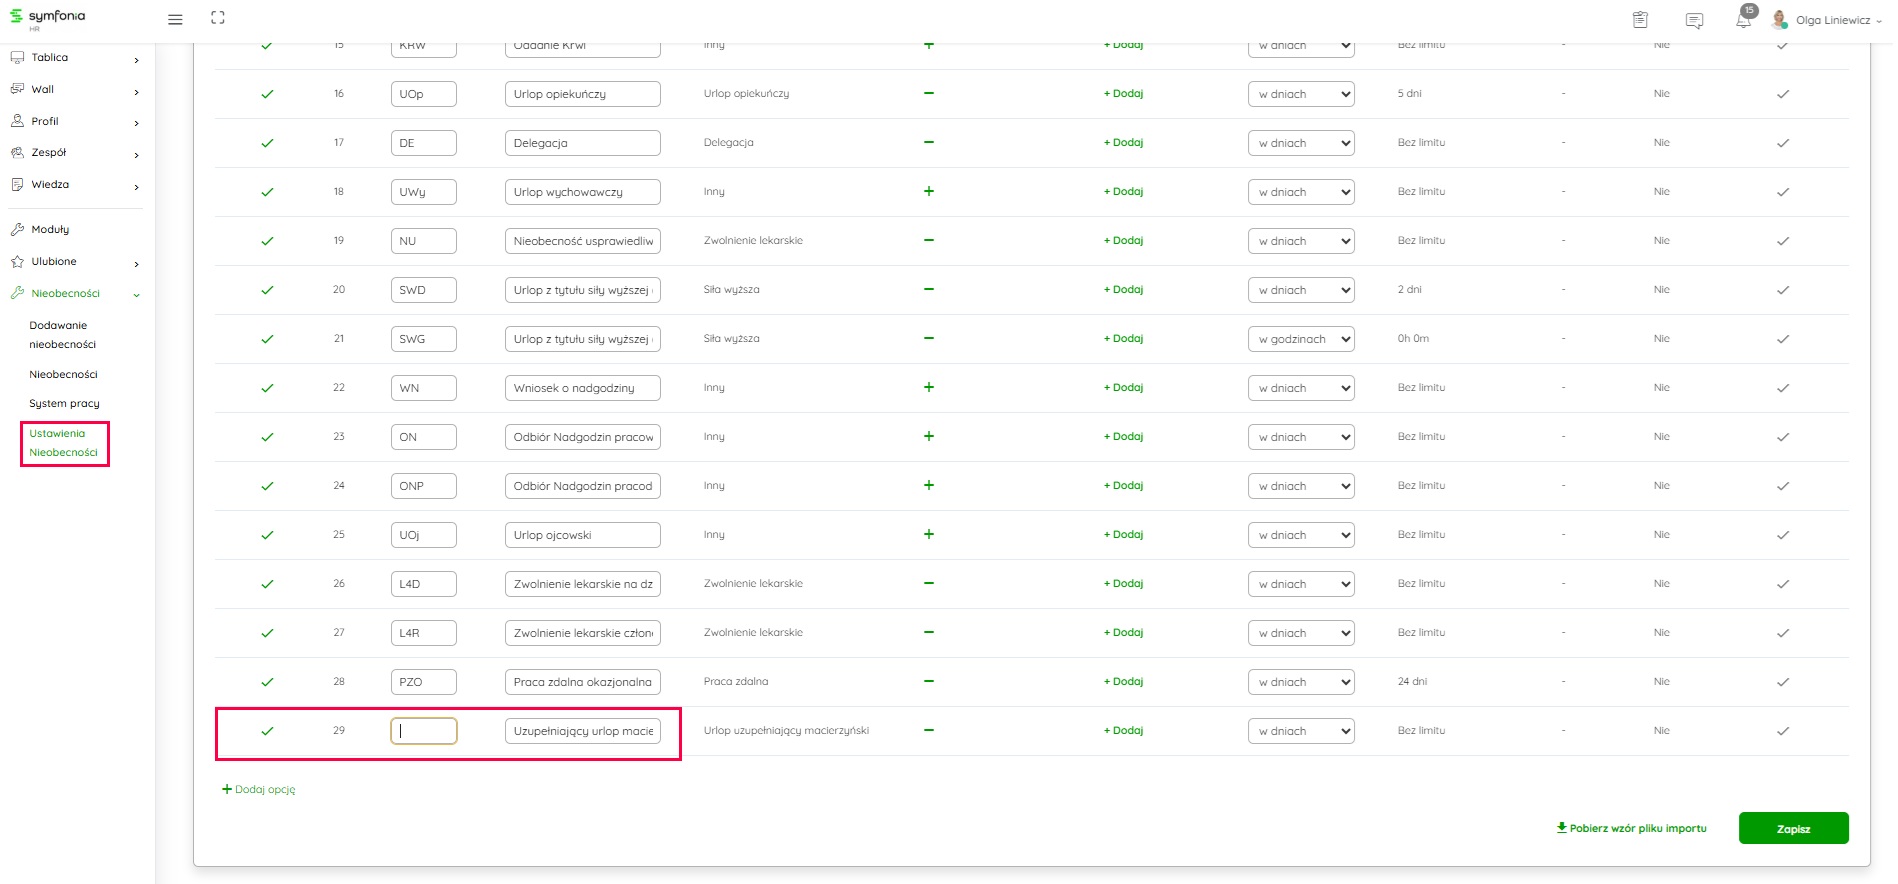Open unit dropdown for Urlop ojcowski row

tap(1300, 535)
